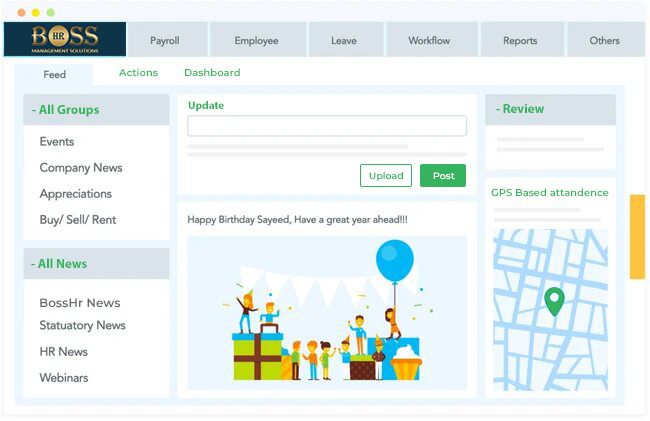The width and height of the screenshot is (650, 421).
Task: Click the yellow side tab
Action: click(x=637, y=237)
